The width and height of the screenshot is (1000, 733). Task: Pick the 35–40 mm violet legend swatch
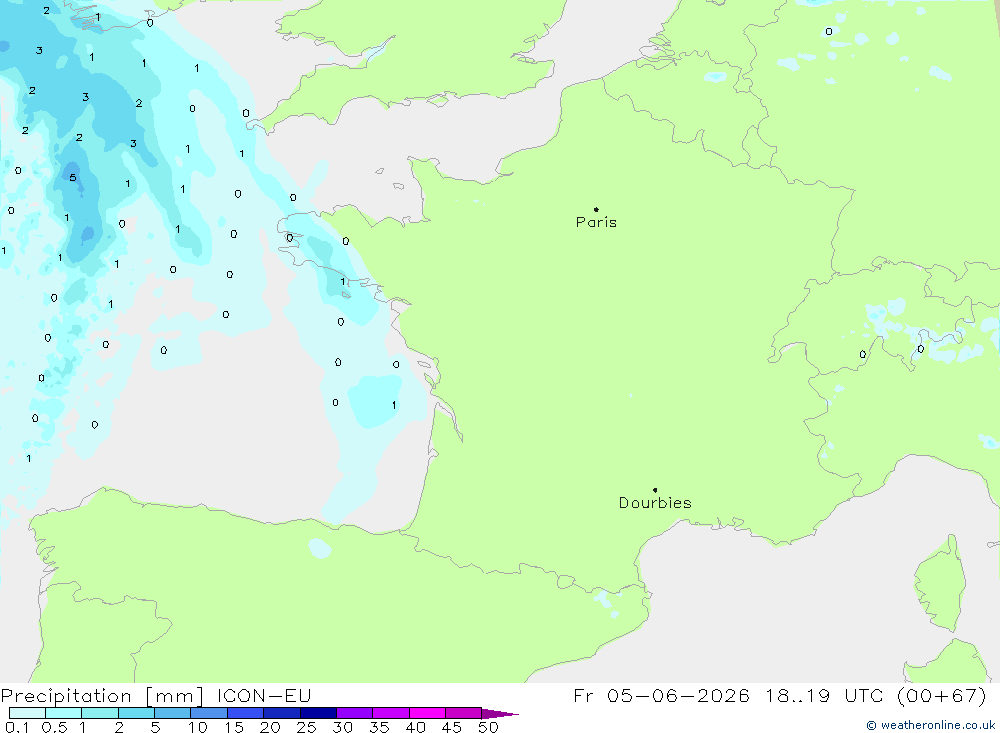391,713
